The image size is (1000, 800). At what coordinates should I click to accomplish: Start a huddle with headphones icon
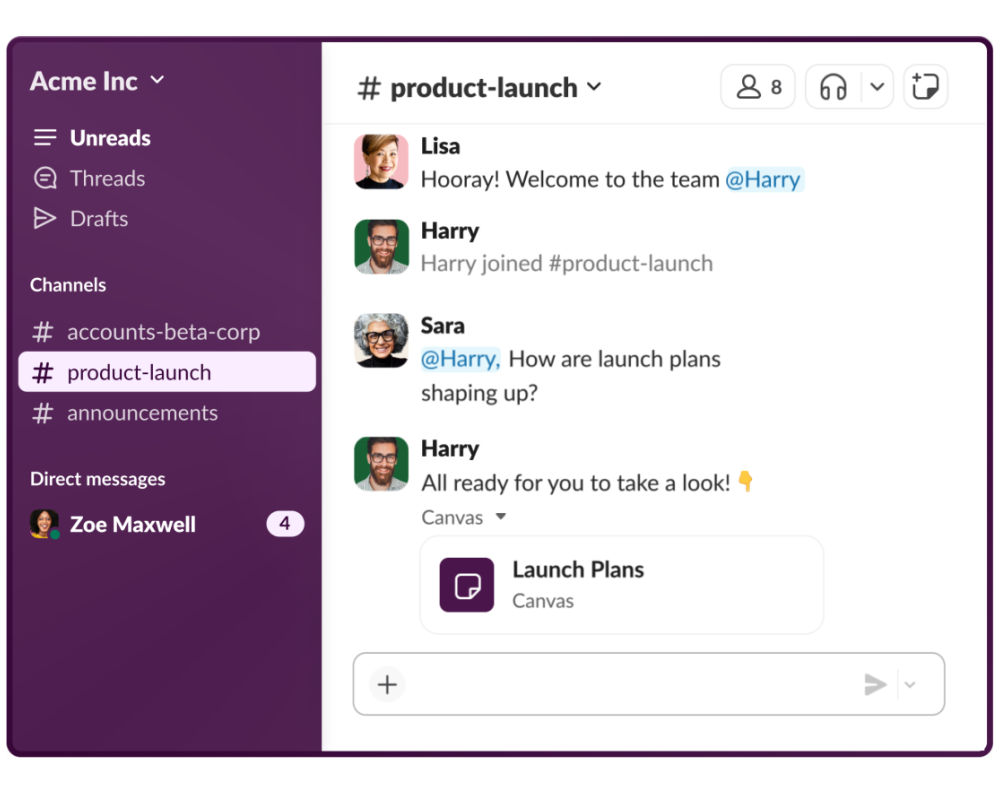(x=833, y=88)
